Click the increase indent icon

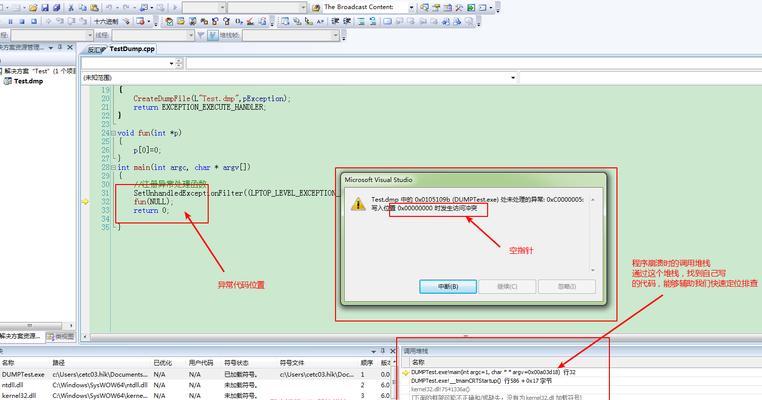[x=347, y=21]
